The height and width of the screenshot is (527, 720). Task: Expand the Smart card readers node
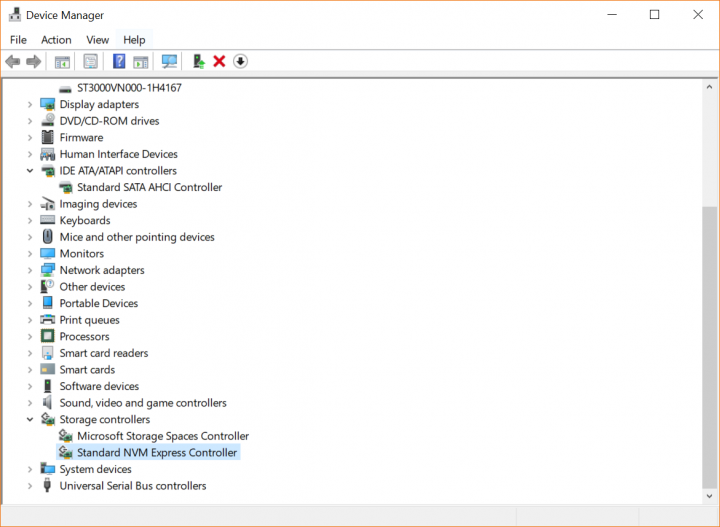pyautogui.click(x=30, y=353)
